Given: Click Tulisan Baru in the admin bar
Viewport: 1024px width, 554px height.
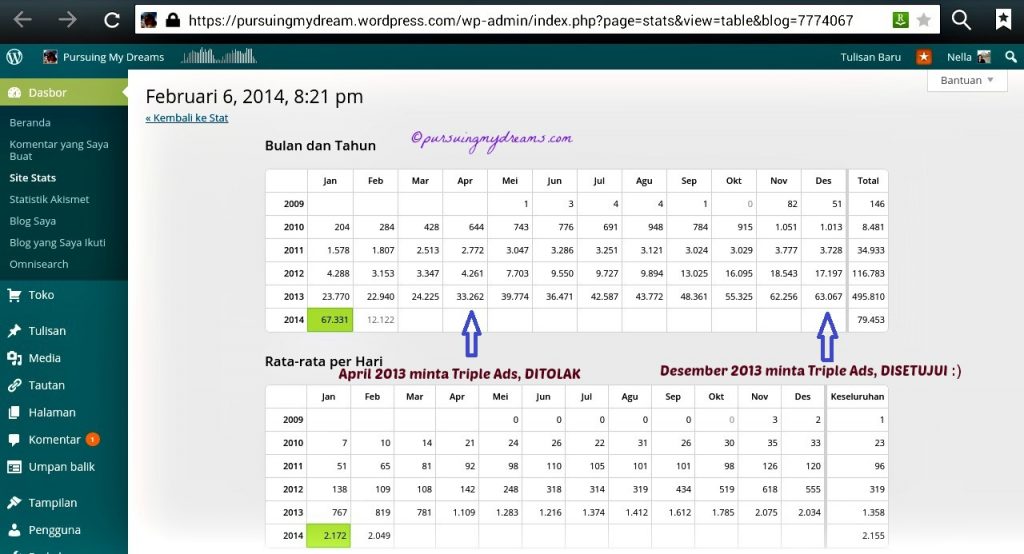Looking at the screenshot, I should coord(871,57).
